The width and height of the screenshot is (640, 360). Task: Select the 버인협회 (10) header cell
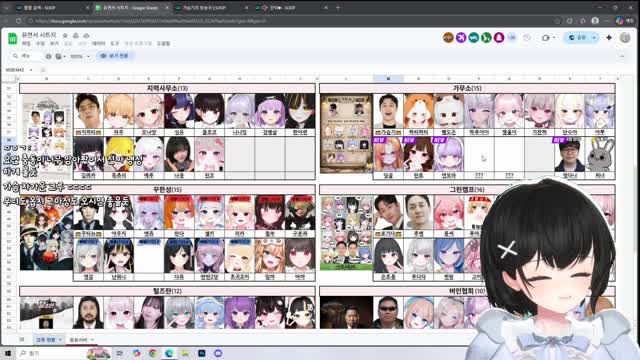click(467, 291)
